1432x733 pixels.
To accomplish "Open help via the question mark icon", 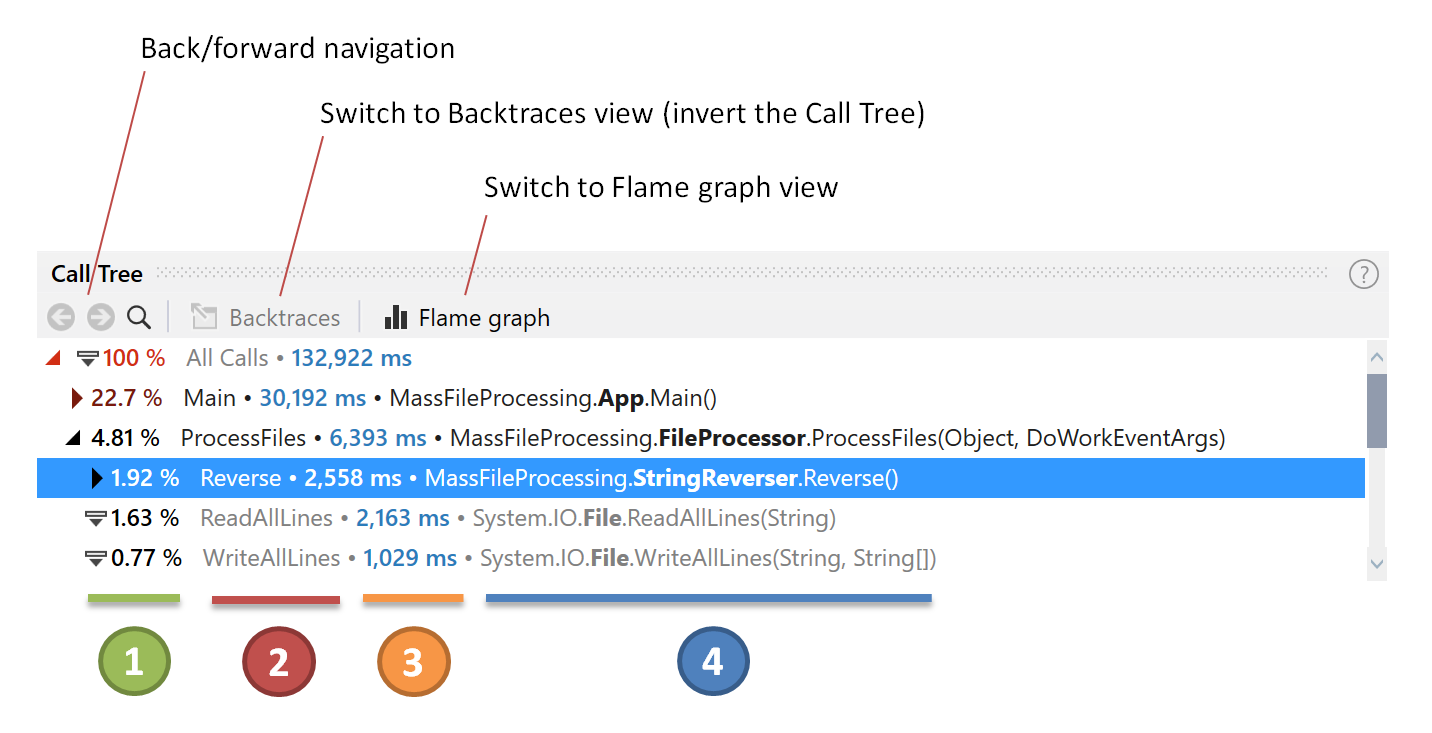I will point(1363,274).
